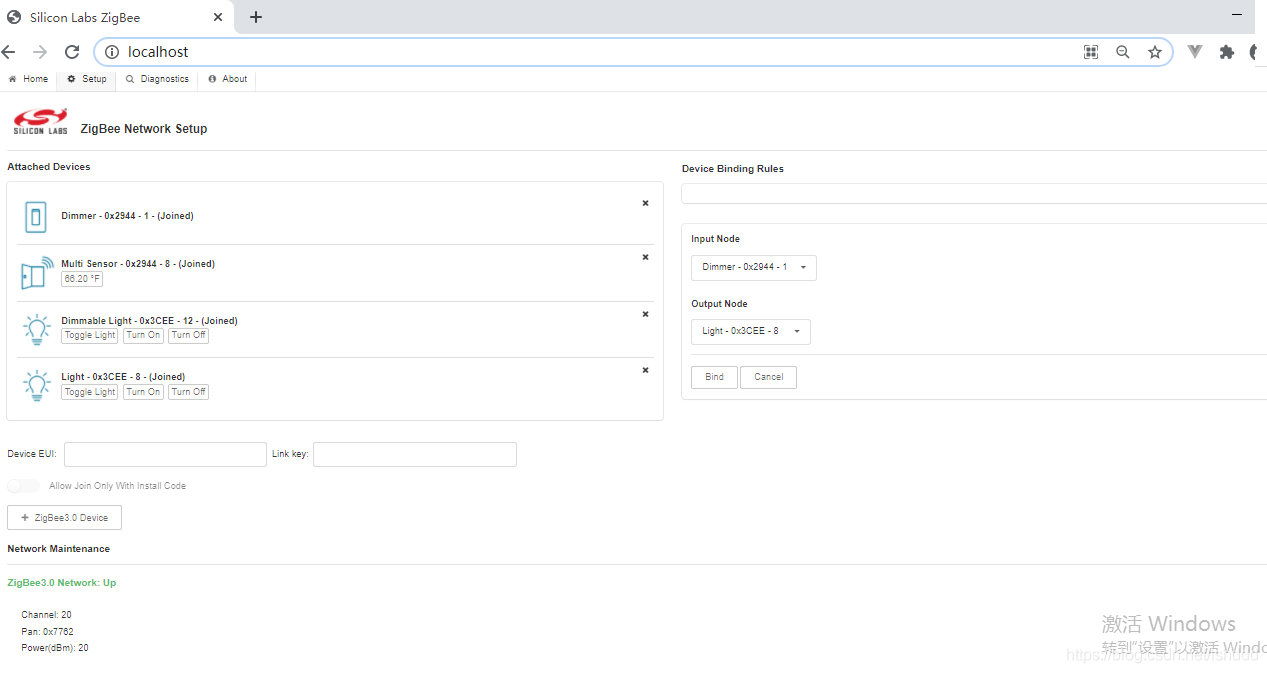Click the QR code icon in address bar
This screenshot has height=673, width=1267.
pyautogui.click(x=1091, y=52)
